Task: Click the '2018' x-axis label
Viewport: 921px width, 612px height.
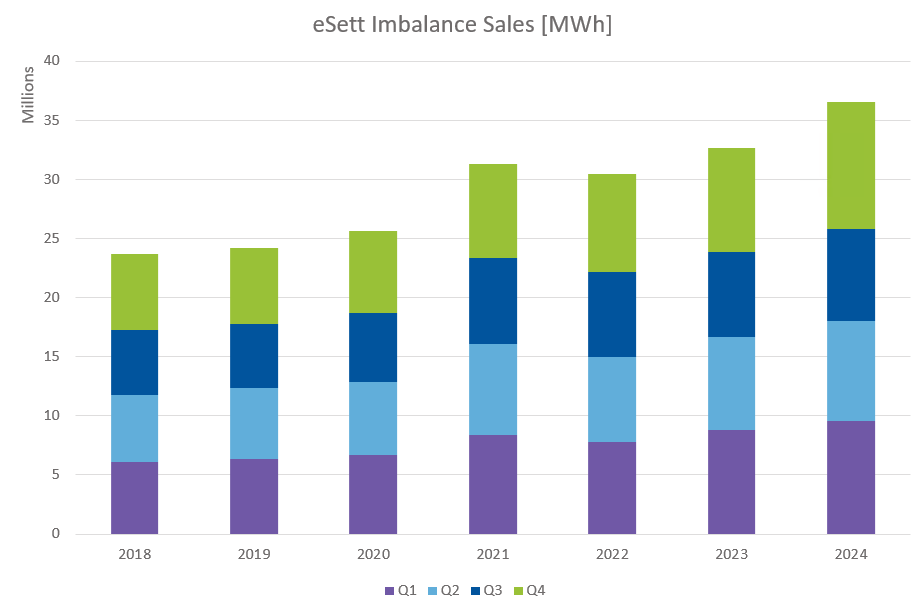Action: (x=135, y=554)
